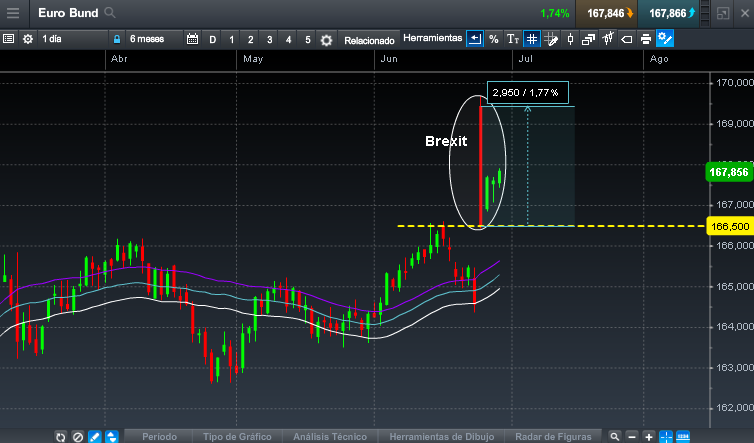Image resolution: width=754 pixels, height=443 pixels.
Task: Click the zoom magnifier icon at bottom
Action: (615, 437)
